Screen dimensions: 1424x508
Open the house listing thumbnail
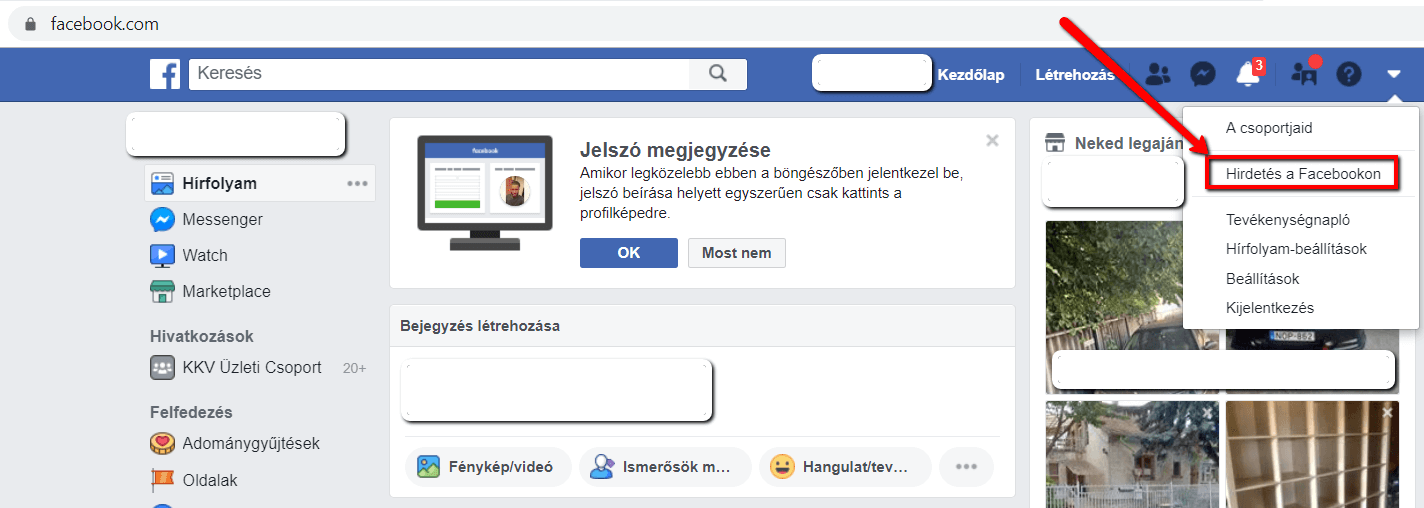(1130, 454)
